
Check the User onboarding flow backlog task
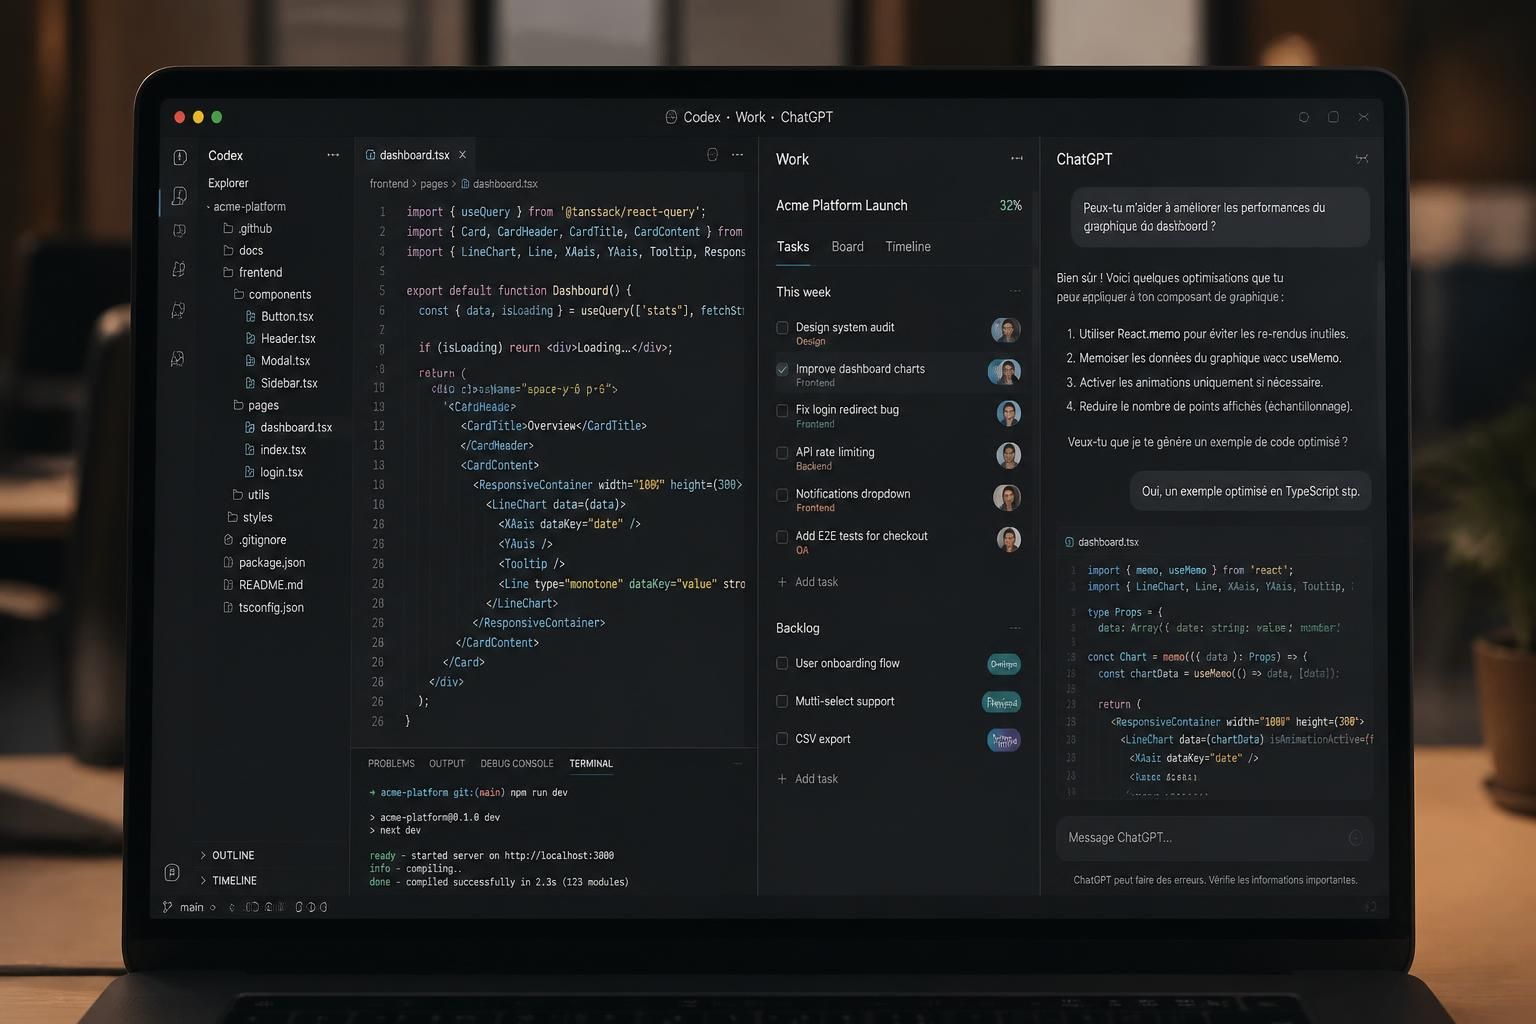(782, 663)
